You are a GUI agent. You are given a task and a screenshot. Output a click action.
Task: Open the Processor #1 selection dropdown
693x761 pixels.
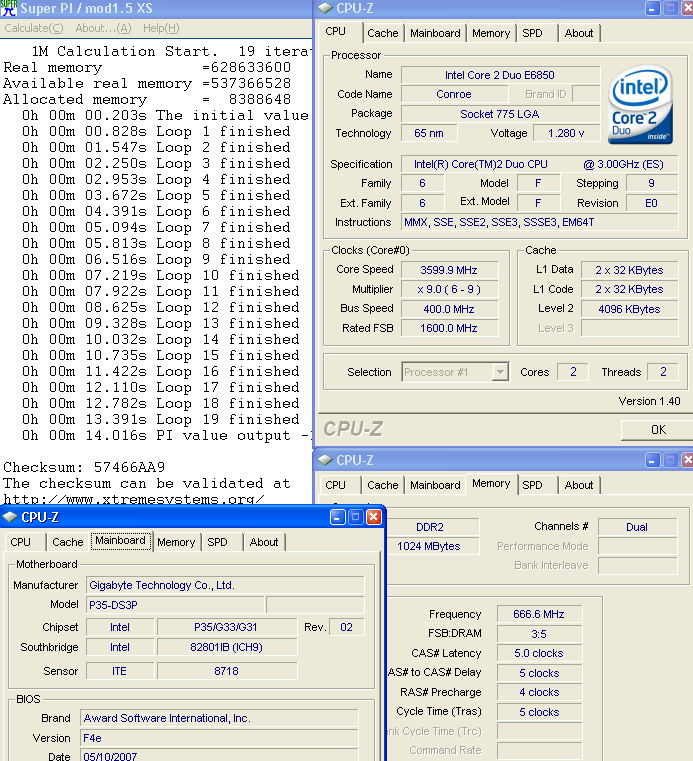click(x=500, y=372)
